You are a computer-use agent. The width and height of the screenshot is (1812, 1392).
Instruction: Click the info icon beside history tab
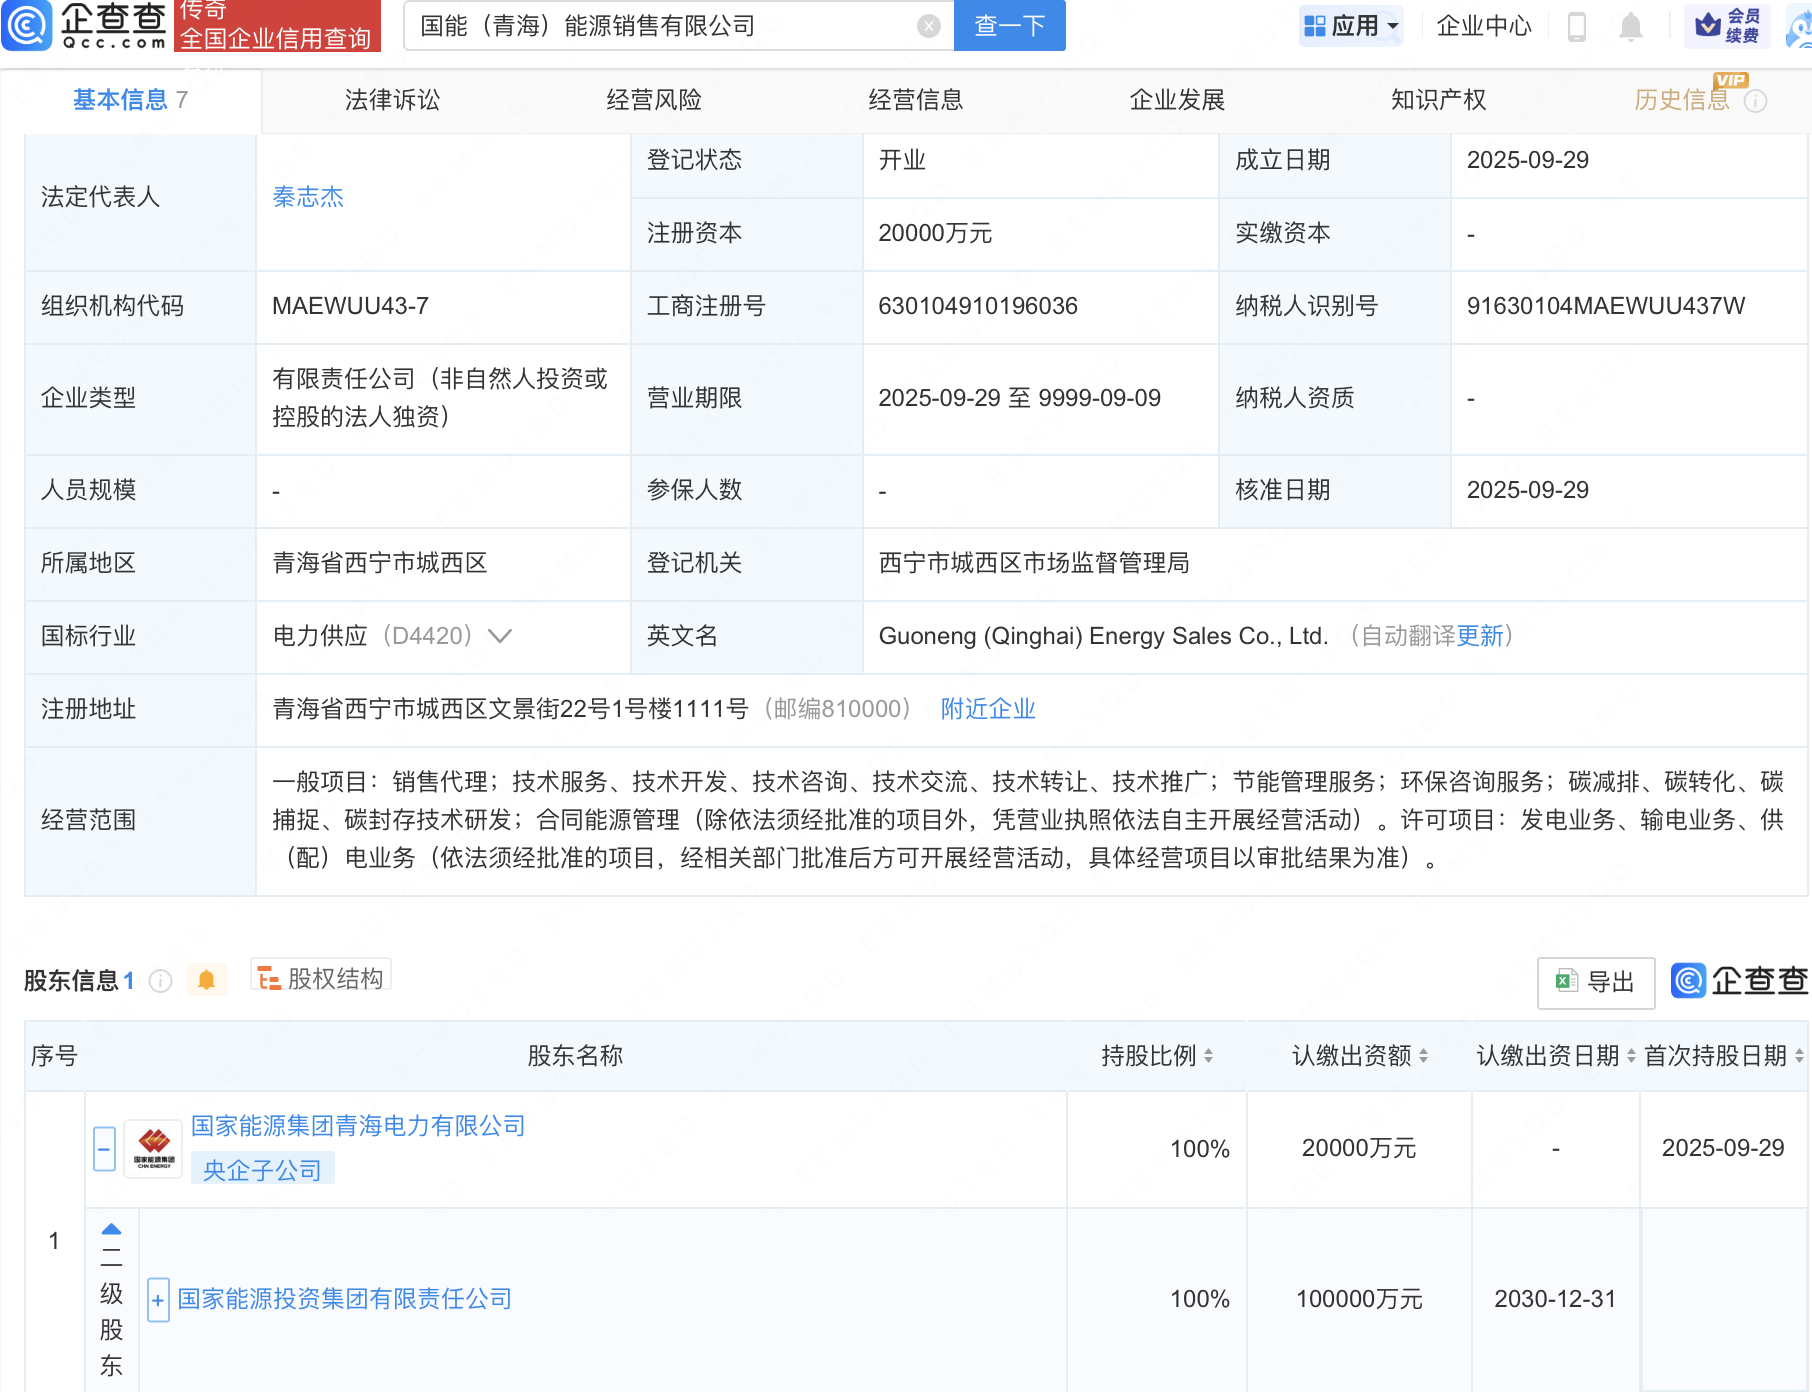point(1755,101)
